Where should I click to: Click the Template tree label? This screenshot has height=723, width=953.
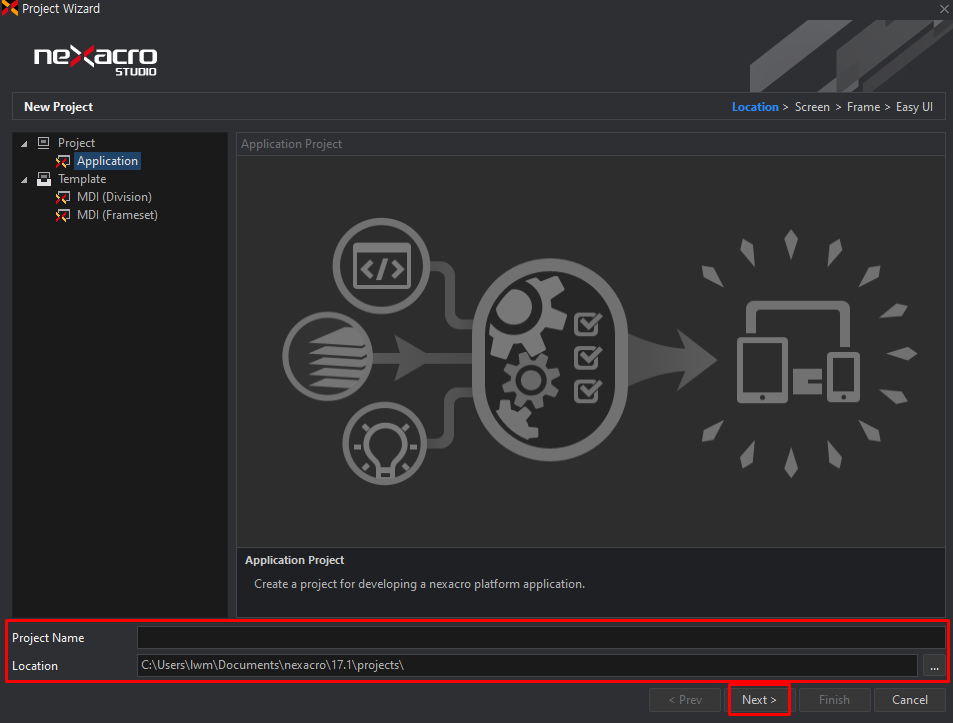[82, 179]
